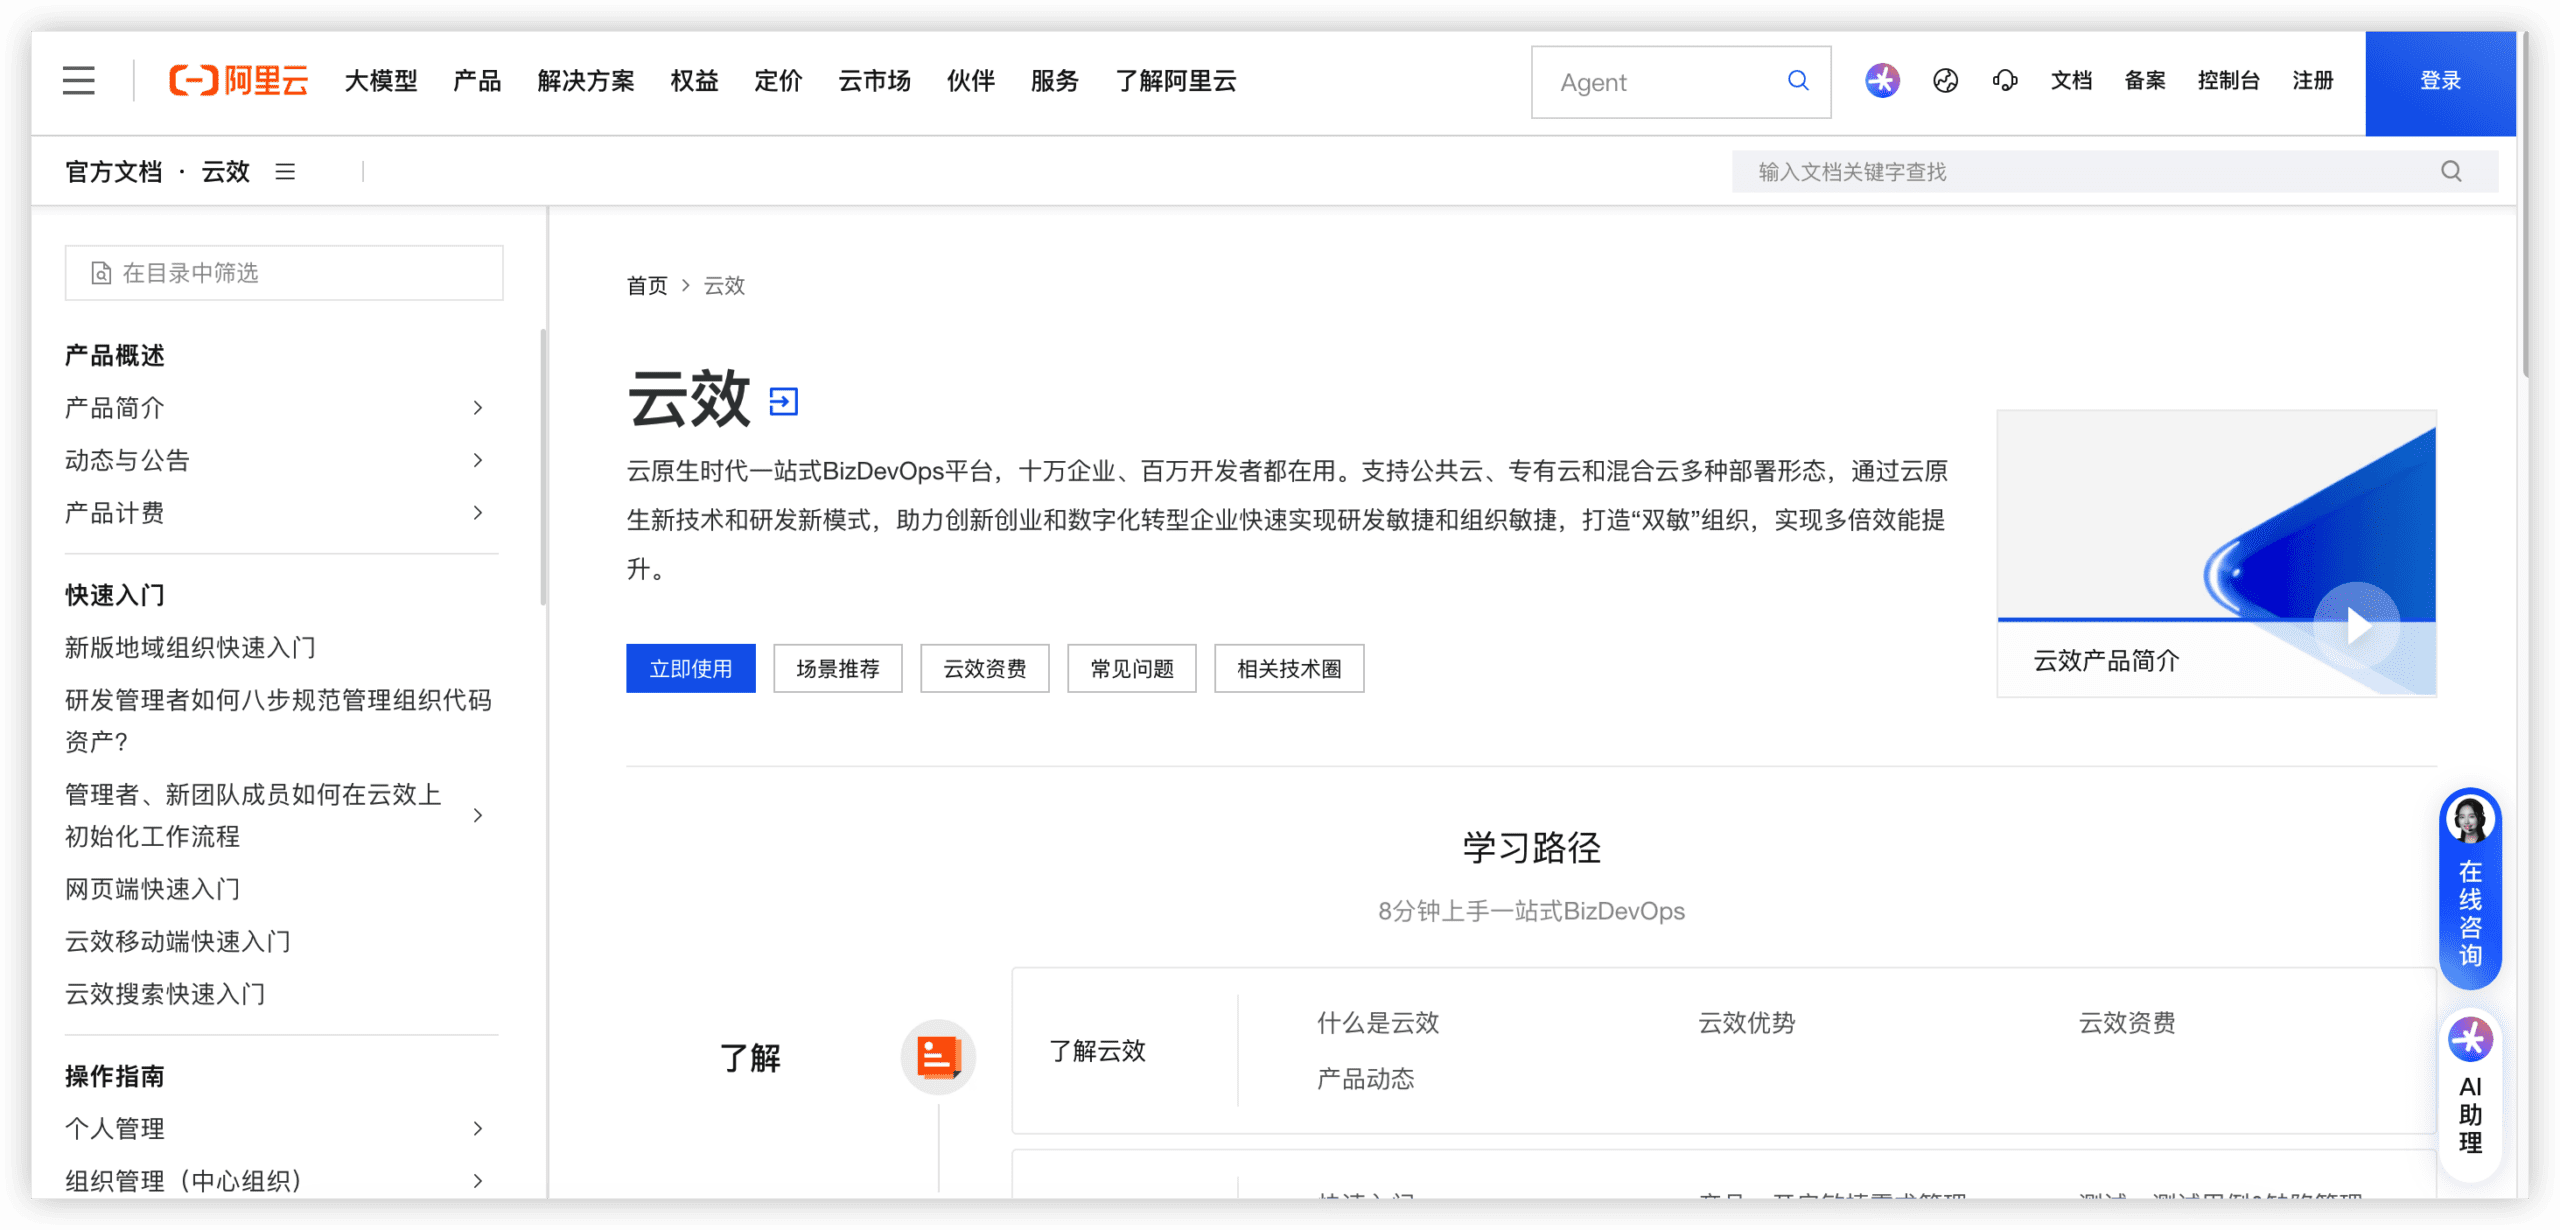Click the document search magnifier on the right
The width and height of the screenshot is (2560, 1230).
2451,171
